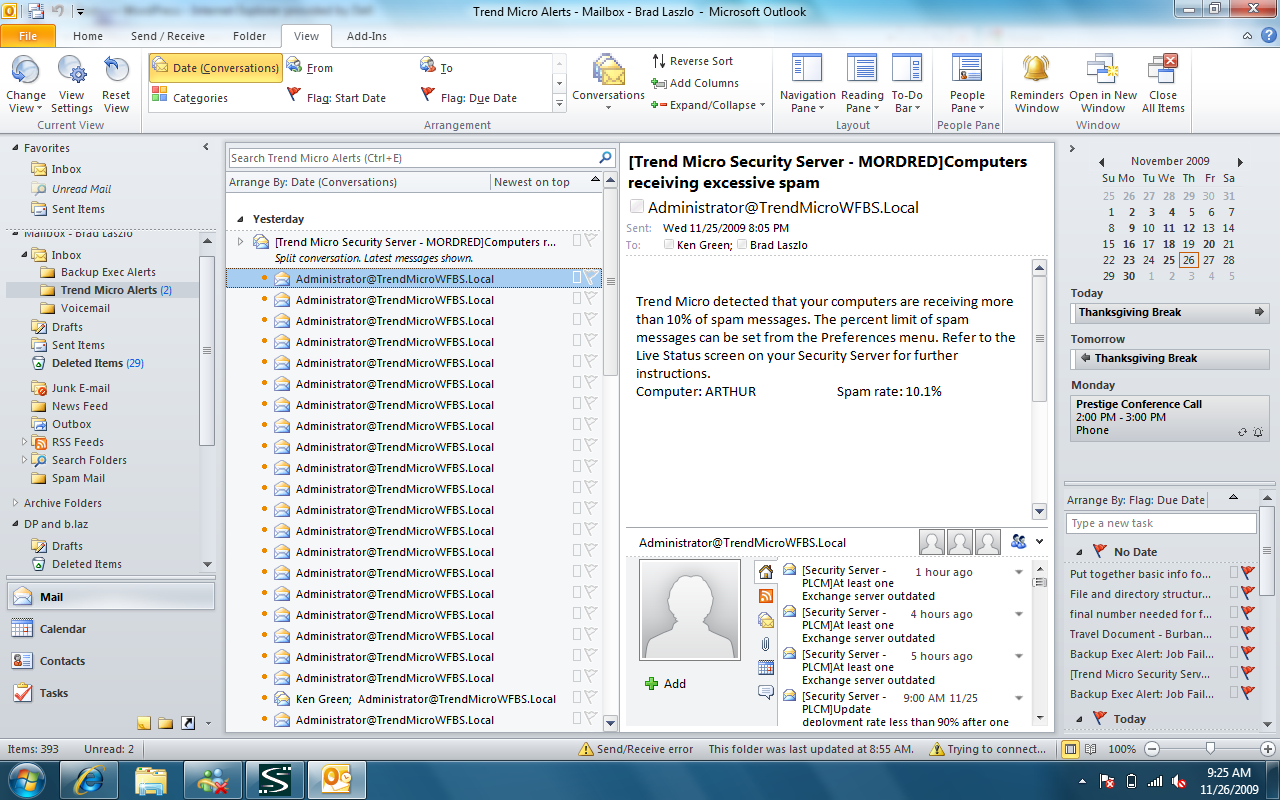The height and width of the screenshot is (800, 1280).
Task: Toggle the Ken Green recipient presence checkbox
Action: [x=669, y=245]
